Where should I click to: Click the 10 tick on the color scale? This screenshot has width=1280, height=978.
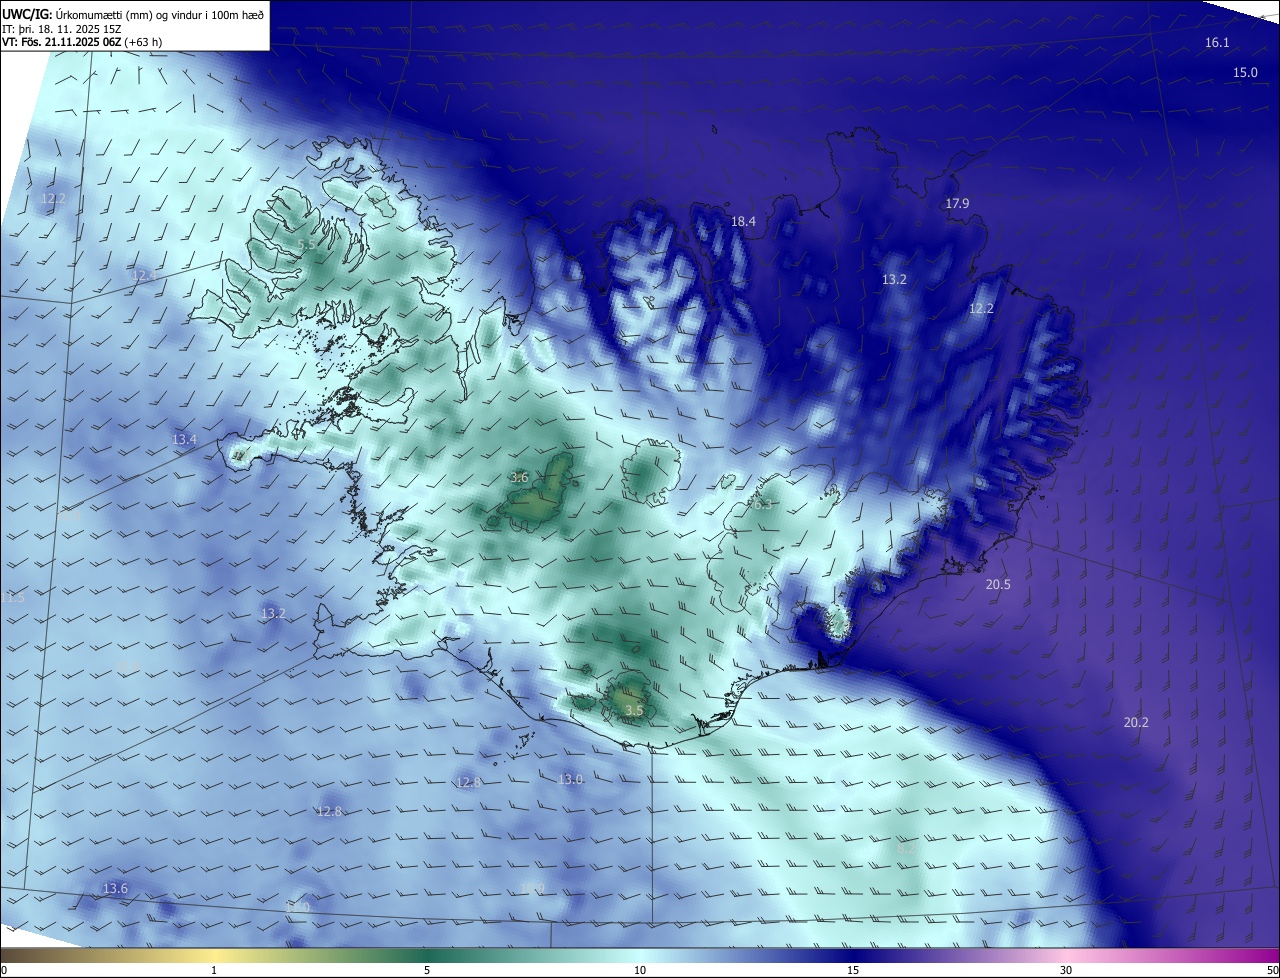click(x=640, y=970)
